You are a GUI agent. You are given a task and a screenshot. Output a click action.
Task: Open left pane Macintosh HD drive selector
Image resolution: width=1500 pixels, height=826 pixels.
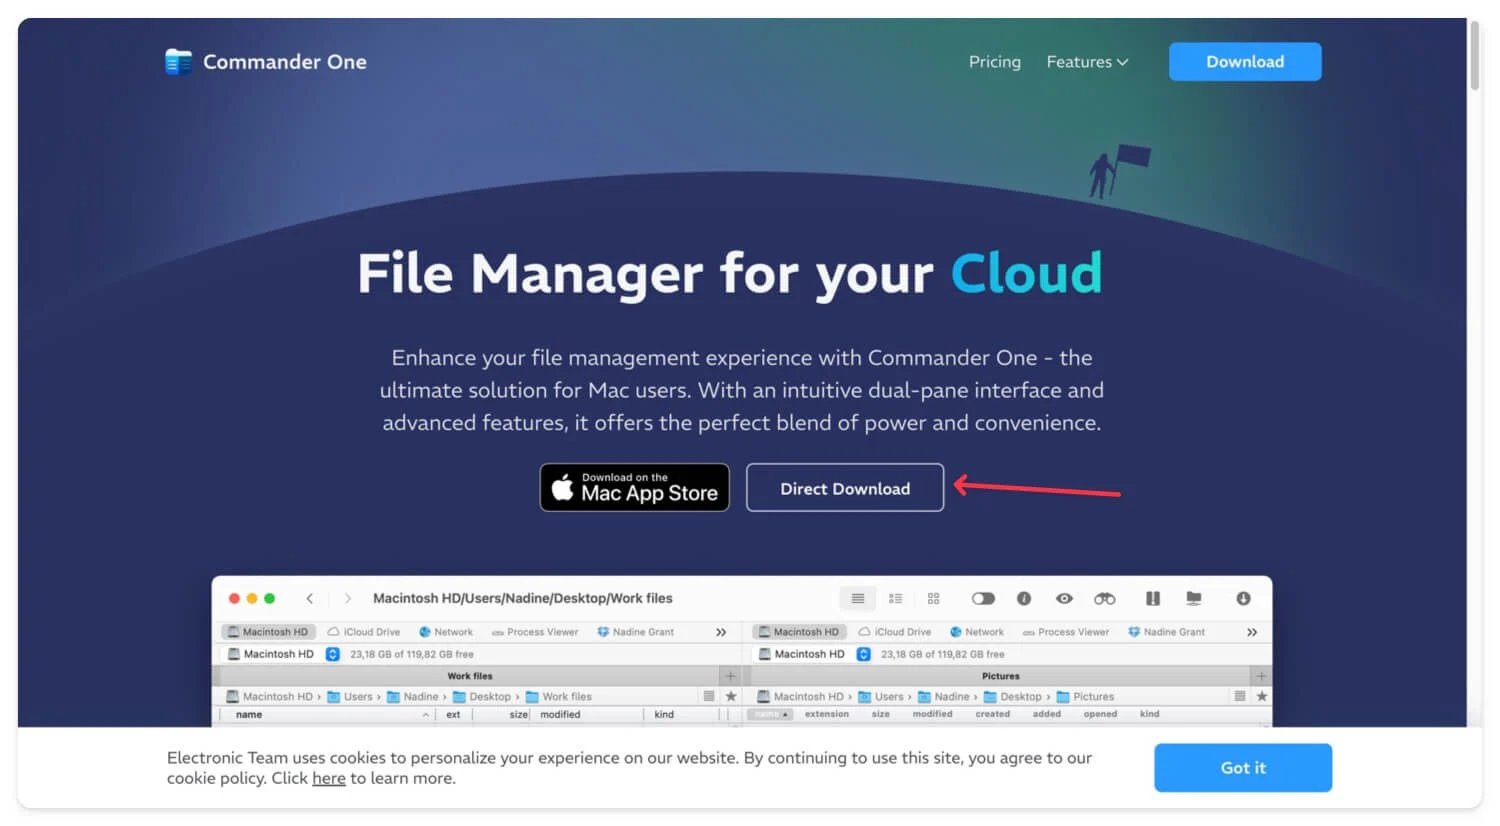tap(332, 654)
